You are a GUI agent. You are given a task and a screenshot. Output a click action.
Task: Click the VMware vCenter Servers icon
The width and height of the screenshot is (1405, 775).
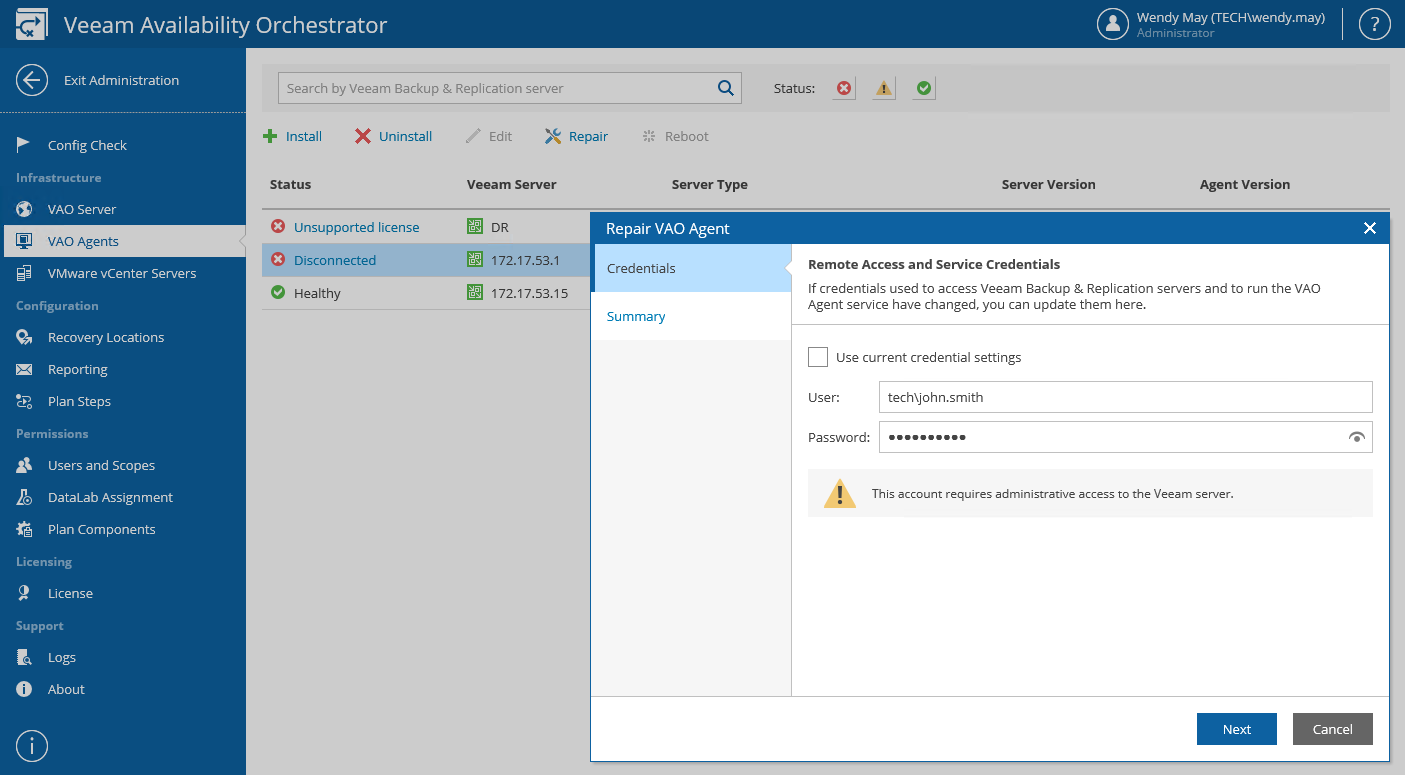(24, 273)
